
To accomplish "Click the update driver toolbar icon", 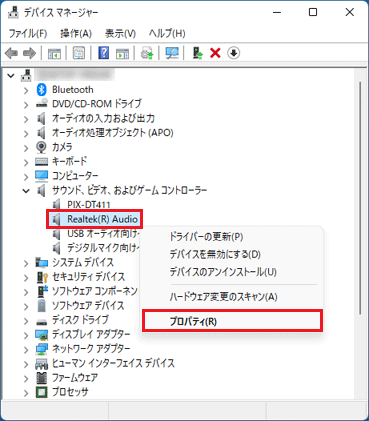I will (147, 53).
